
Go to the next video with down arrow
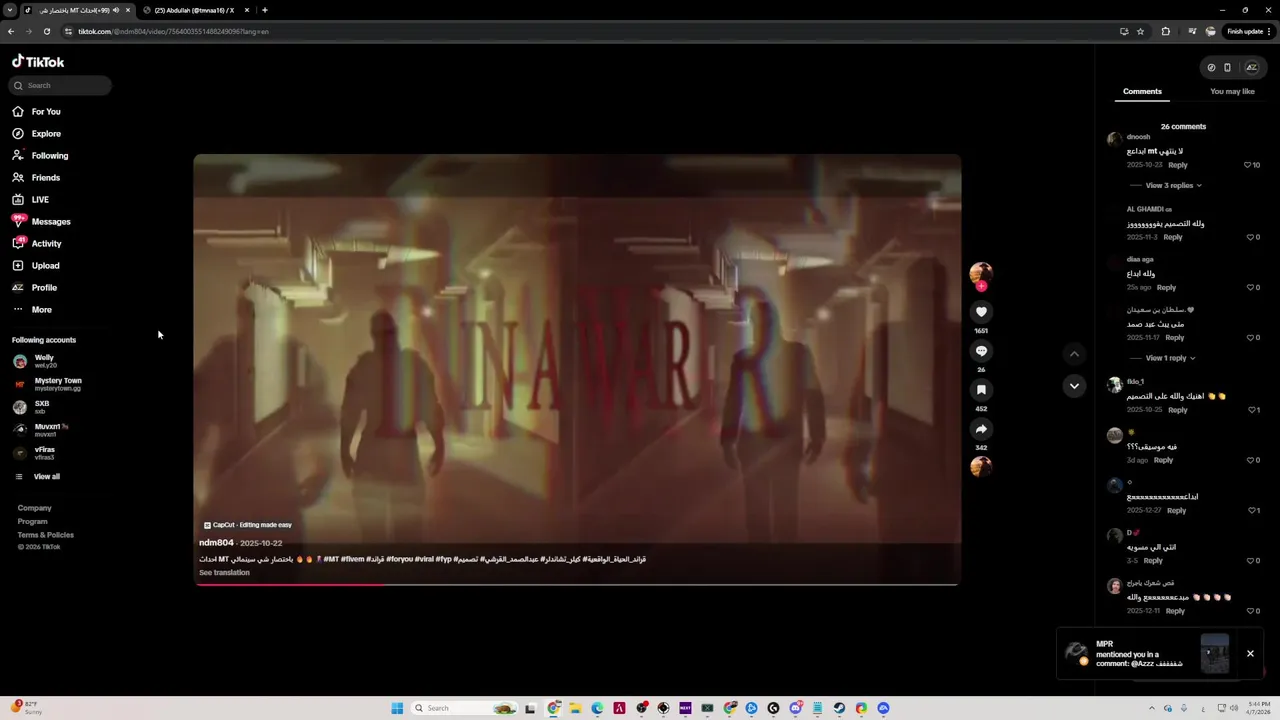[1074, 386]
